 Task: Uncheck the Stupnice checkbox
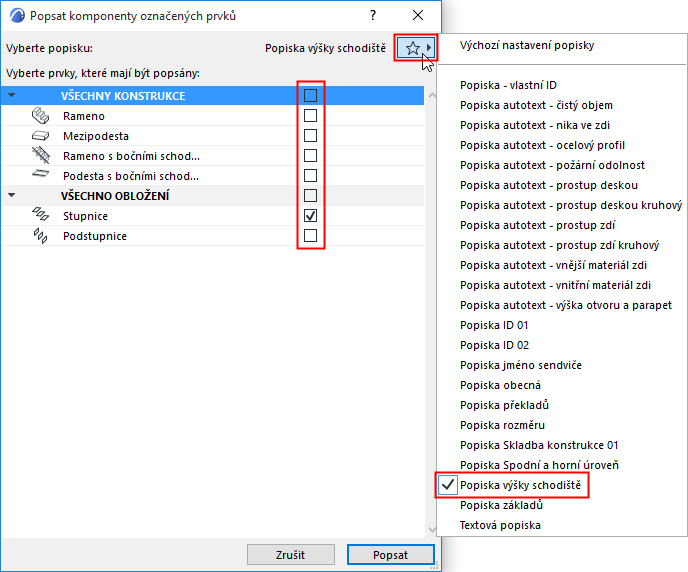[x=310, y=216]
